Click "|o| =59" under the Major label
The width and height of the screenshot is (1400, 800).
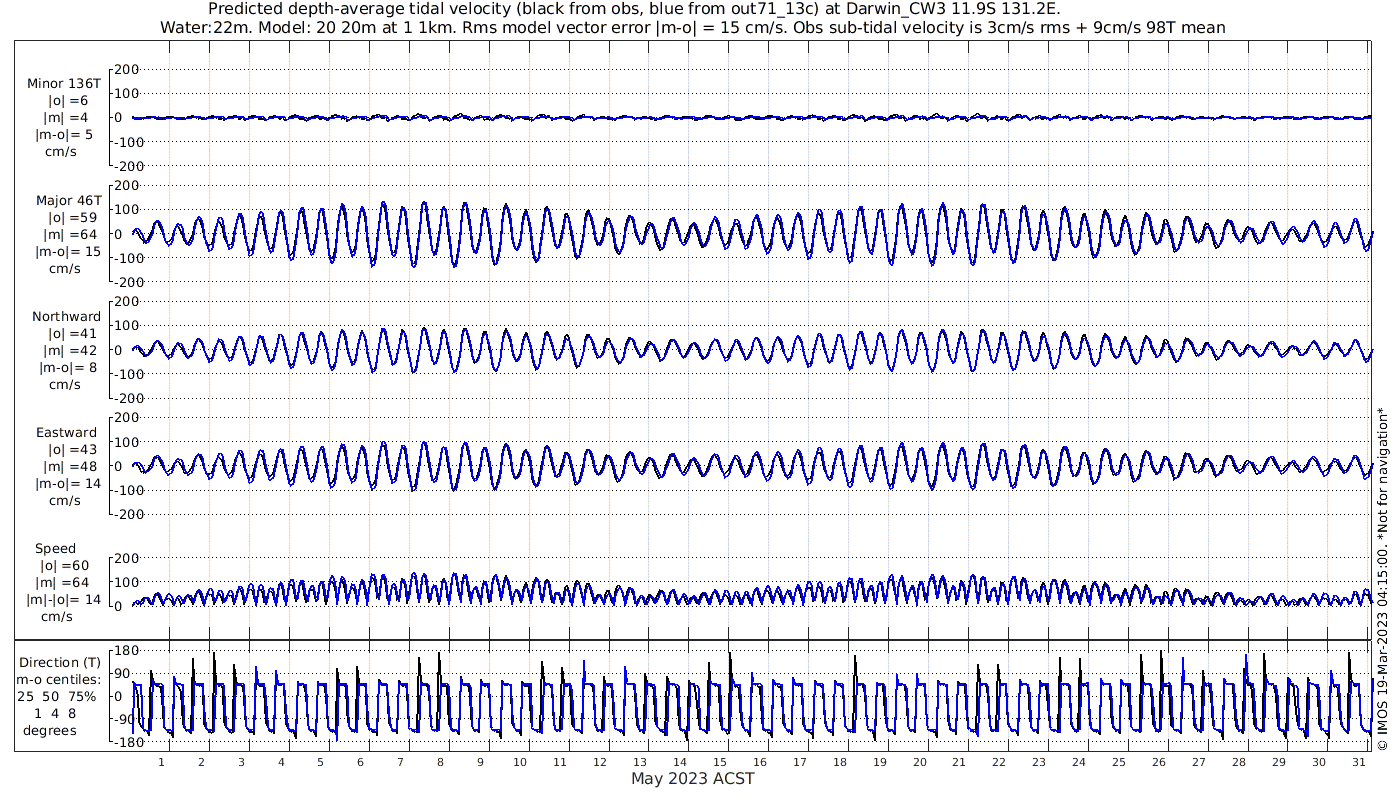(68, 218)
